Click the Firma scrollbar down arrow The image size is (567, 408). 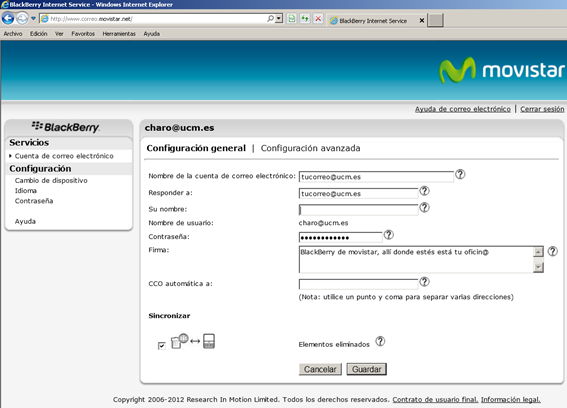538,267
